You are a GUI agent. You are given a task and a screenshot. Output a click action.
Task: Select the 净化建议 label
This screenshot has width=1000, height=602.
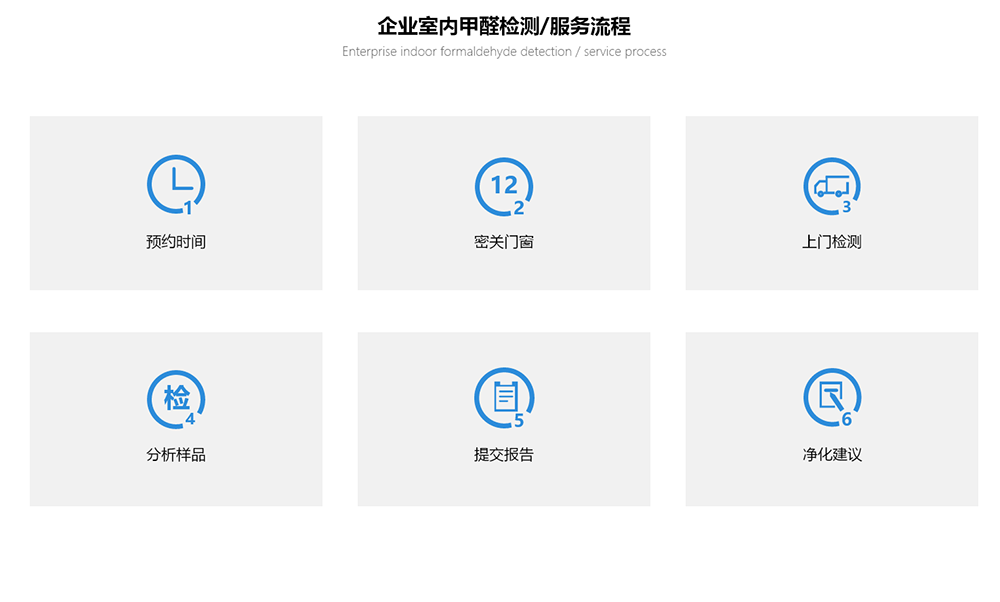[832, 455]
